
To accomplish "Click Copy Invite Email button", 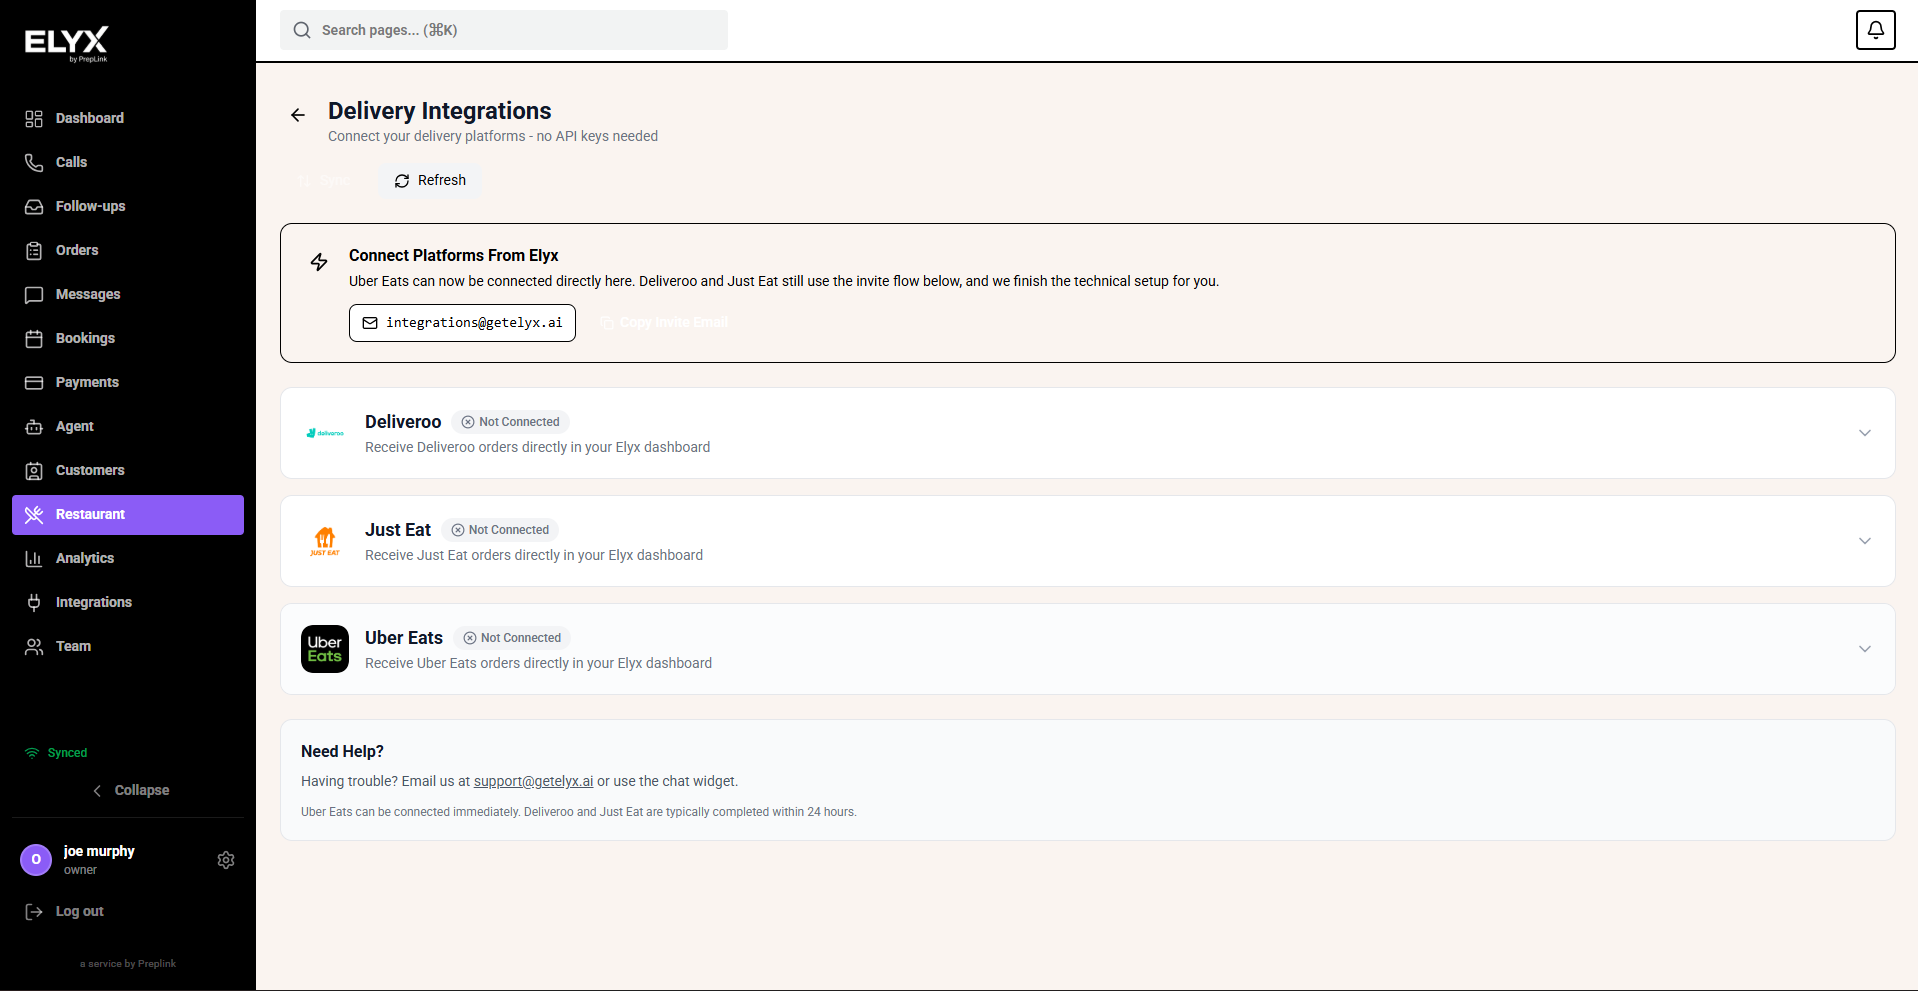I will coord(665,323).
